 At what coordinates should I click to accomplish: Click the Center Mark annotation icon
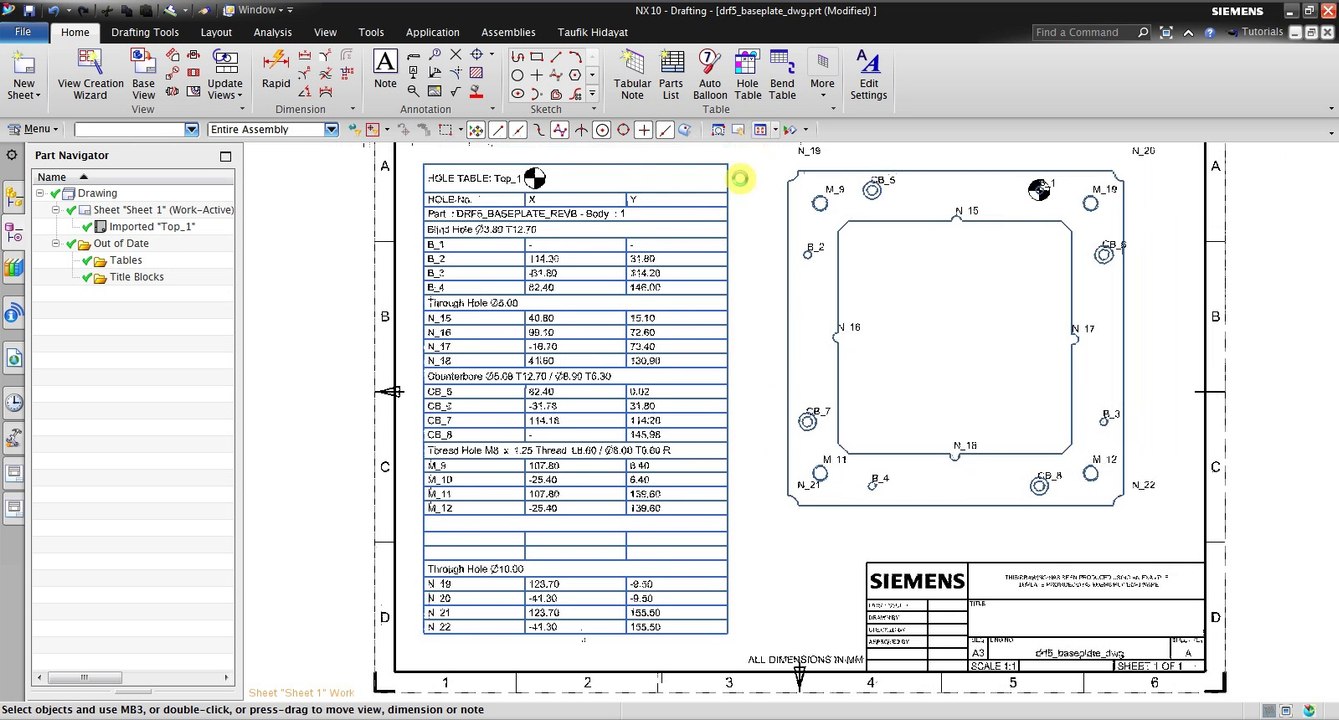(x=476, y=54)
